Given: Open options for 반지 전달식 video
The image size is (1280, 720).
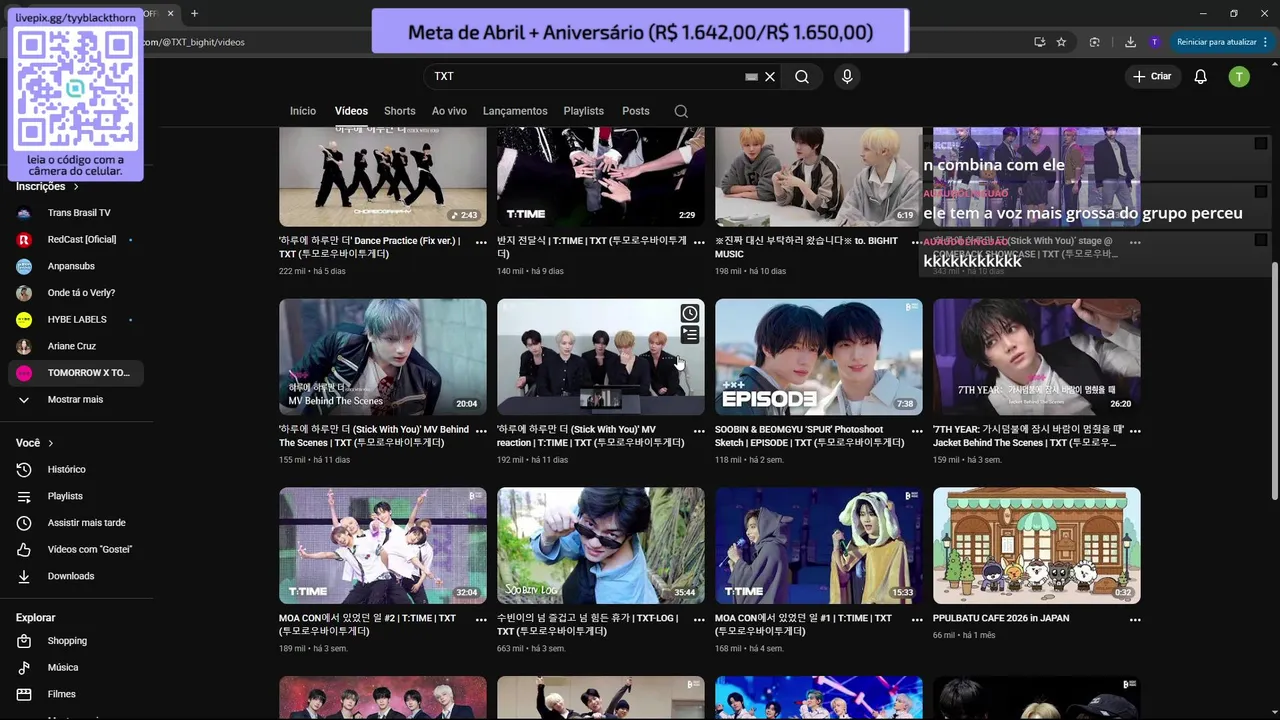Looking at the screenshot, I should tap(699, 242).
